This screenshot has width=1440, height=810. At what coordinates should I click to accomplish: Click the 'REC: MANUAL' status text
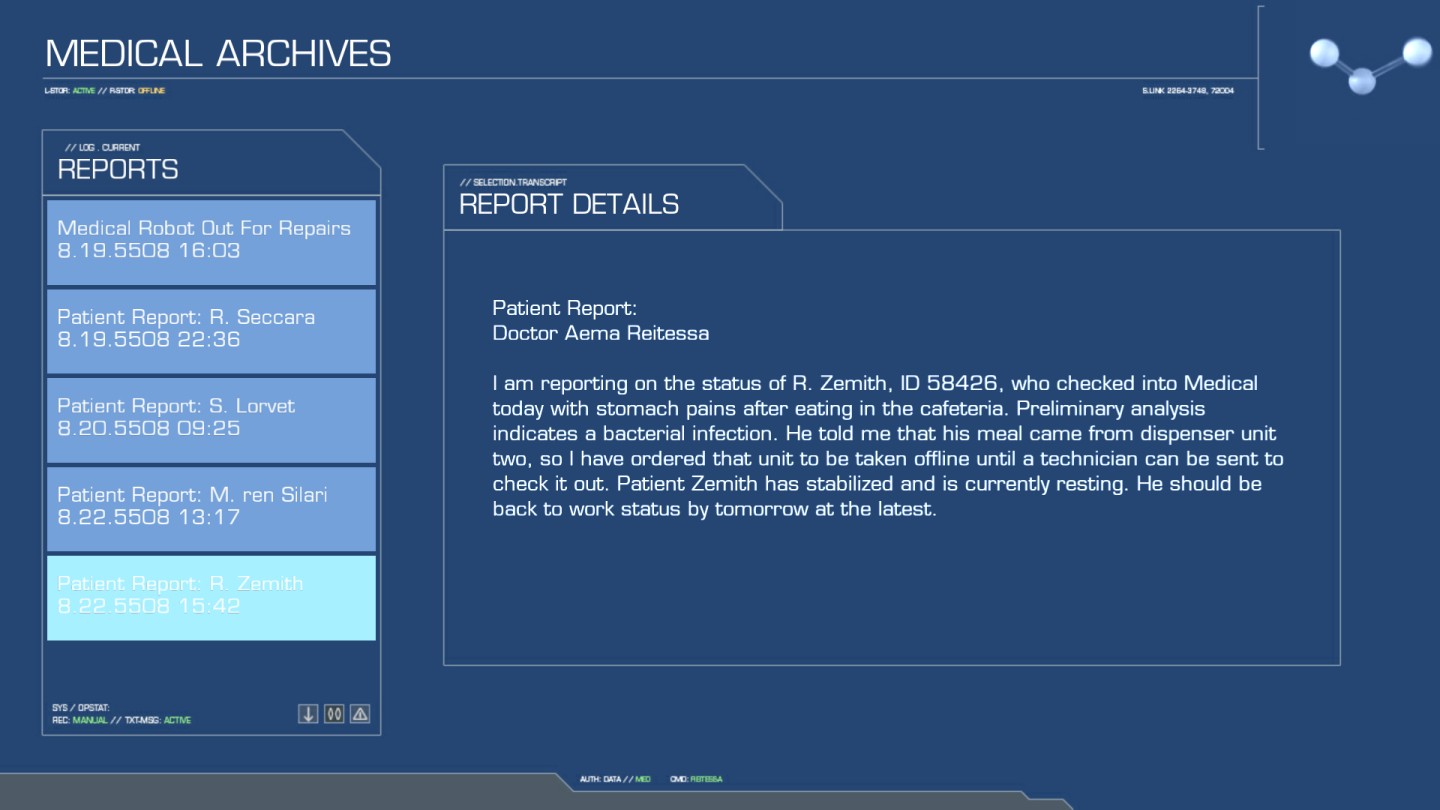tap(79, 720)
